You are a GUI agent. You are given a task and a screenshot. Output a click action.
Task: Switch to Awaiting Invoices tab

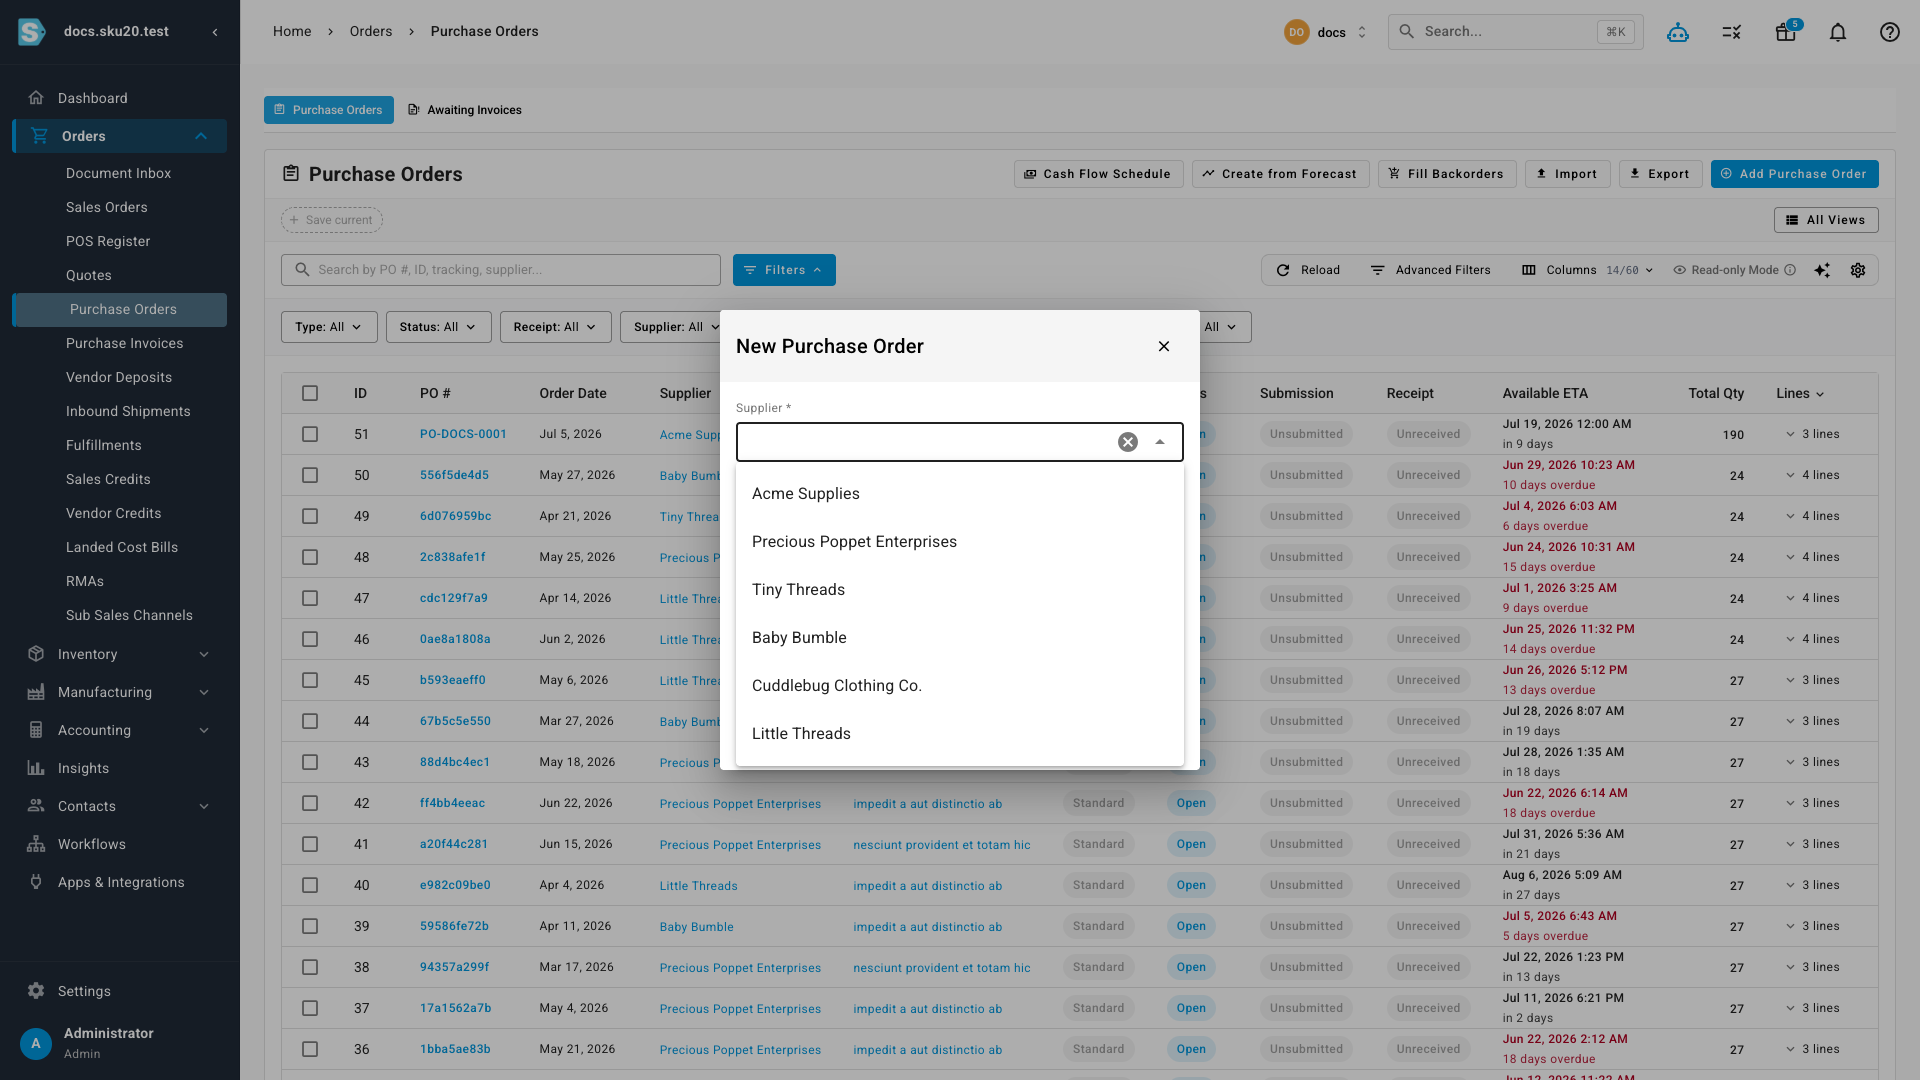pyautogui.click(x=465, y=110)
